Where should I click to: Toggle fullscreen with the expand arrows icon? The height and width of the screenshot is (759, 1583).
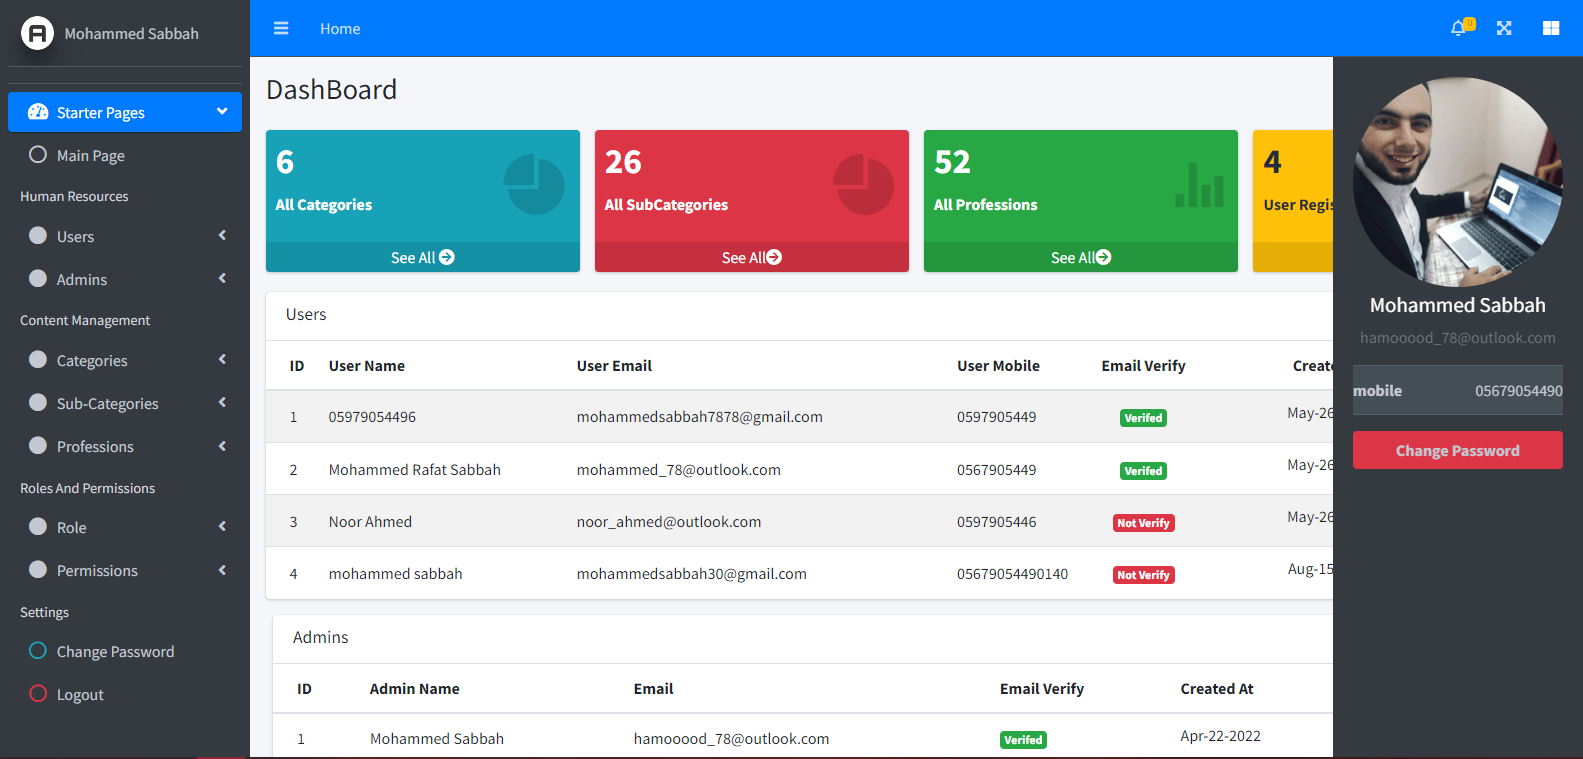(x=1504, y=28)
